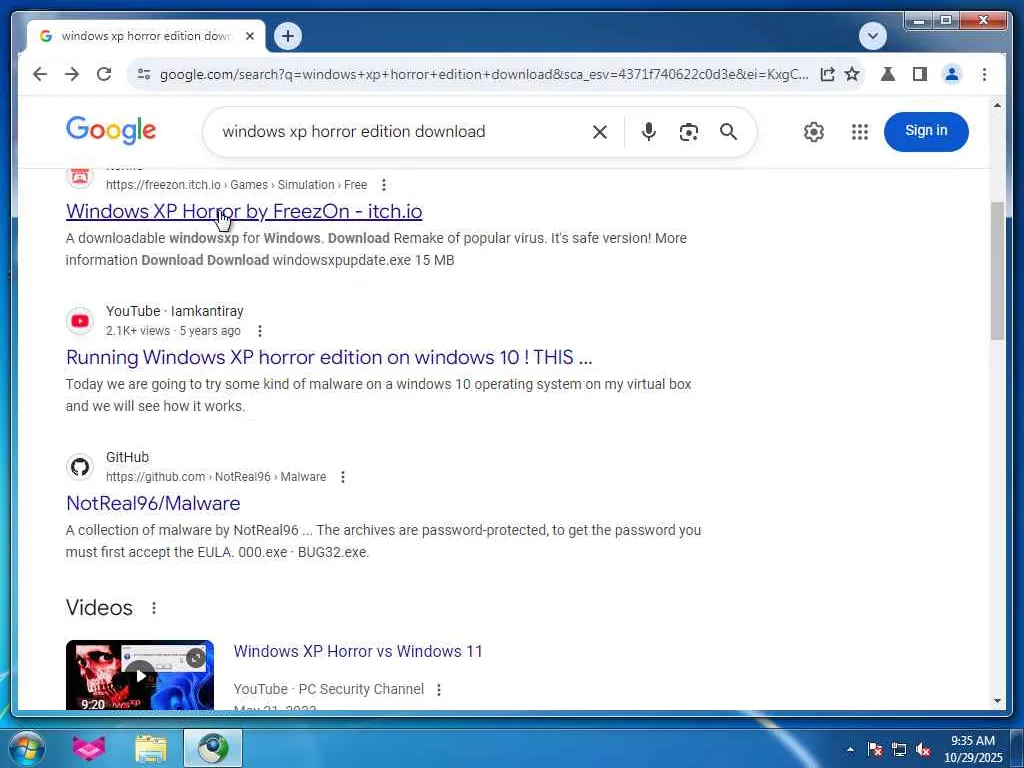Click github.com NotReal96 breadcrumb URL
Screen dimensions: 1024x768
coord(216,477)
